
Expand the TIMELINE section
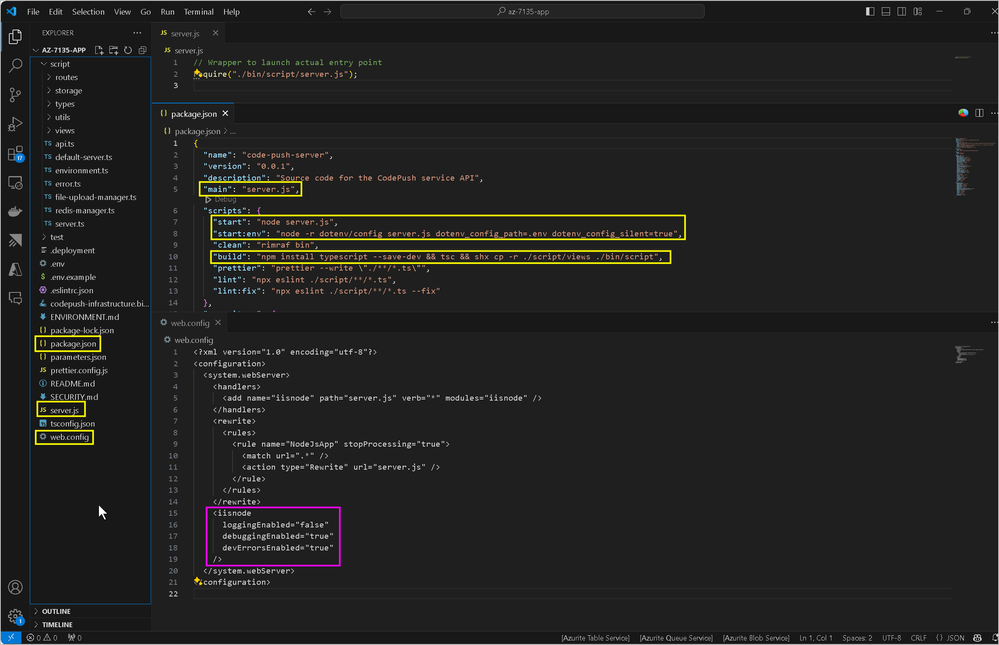(x=57, y=625)
